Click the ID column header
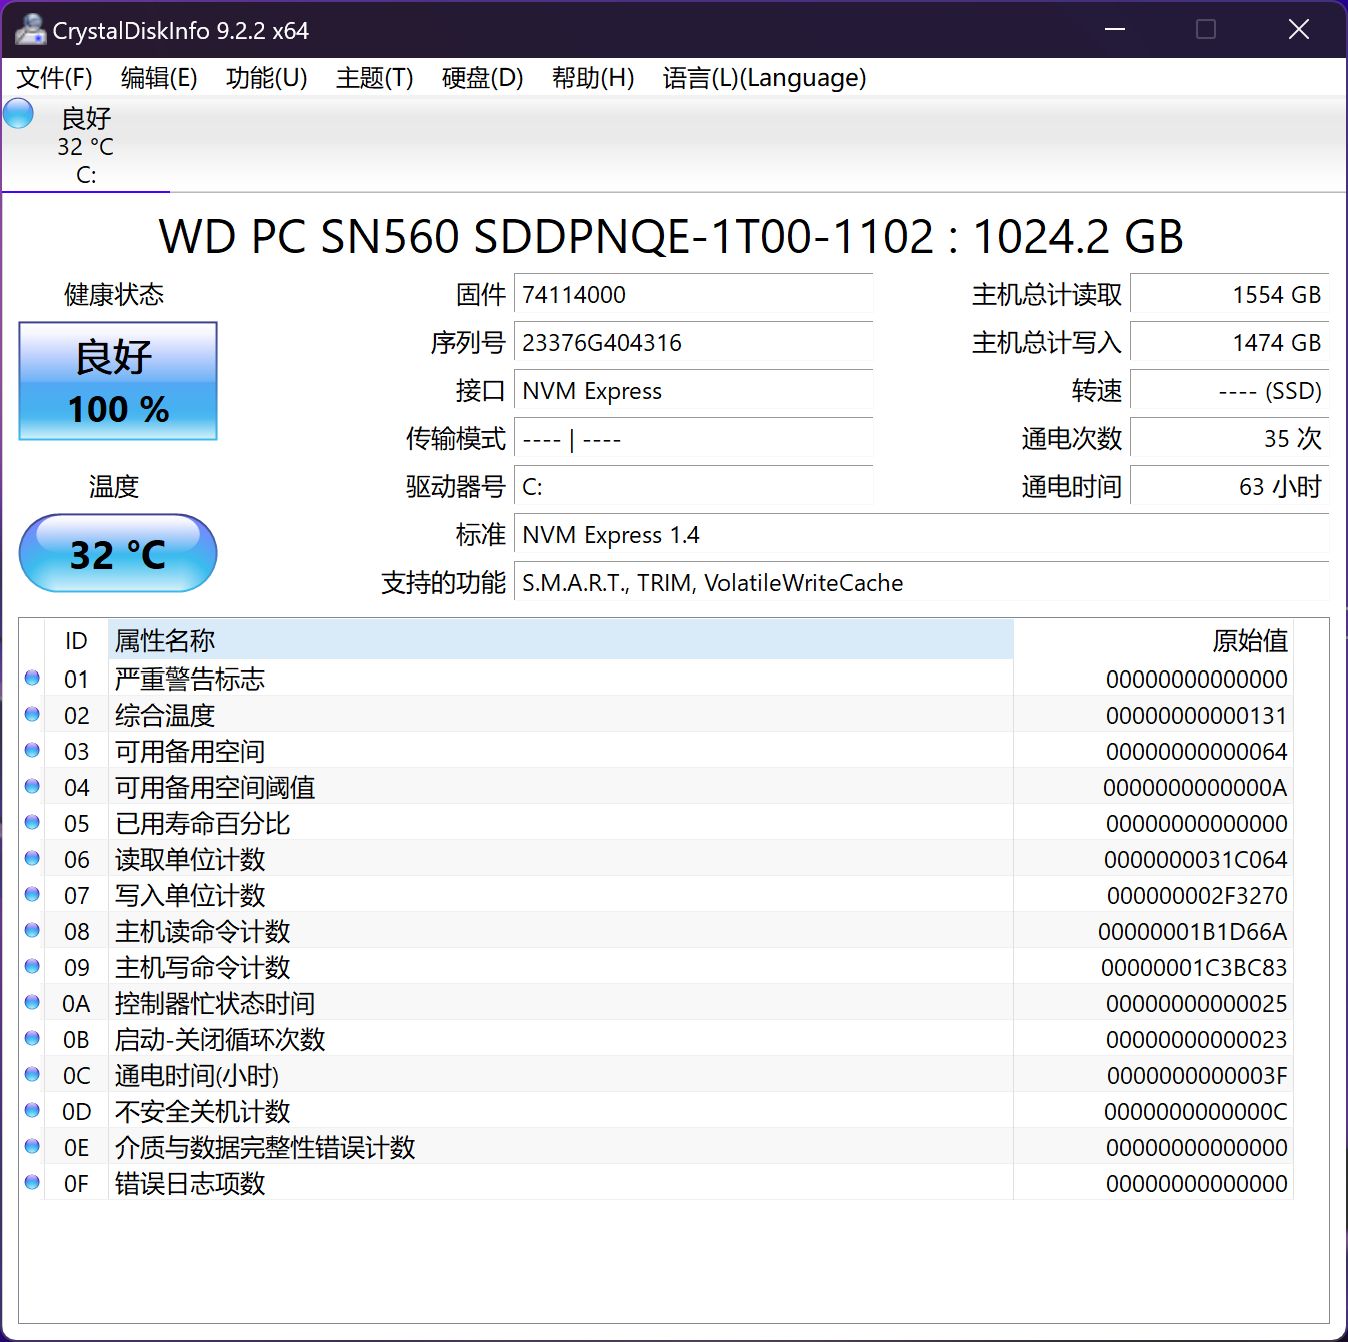The width and height of the screenshot is (1348, 1342). point(76,640)
